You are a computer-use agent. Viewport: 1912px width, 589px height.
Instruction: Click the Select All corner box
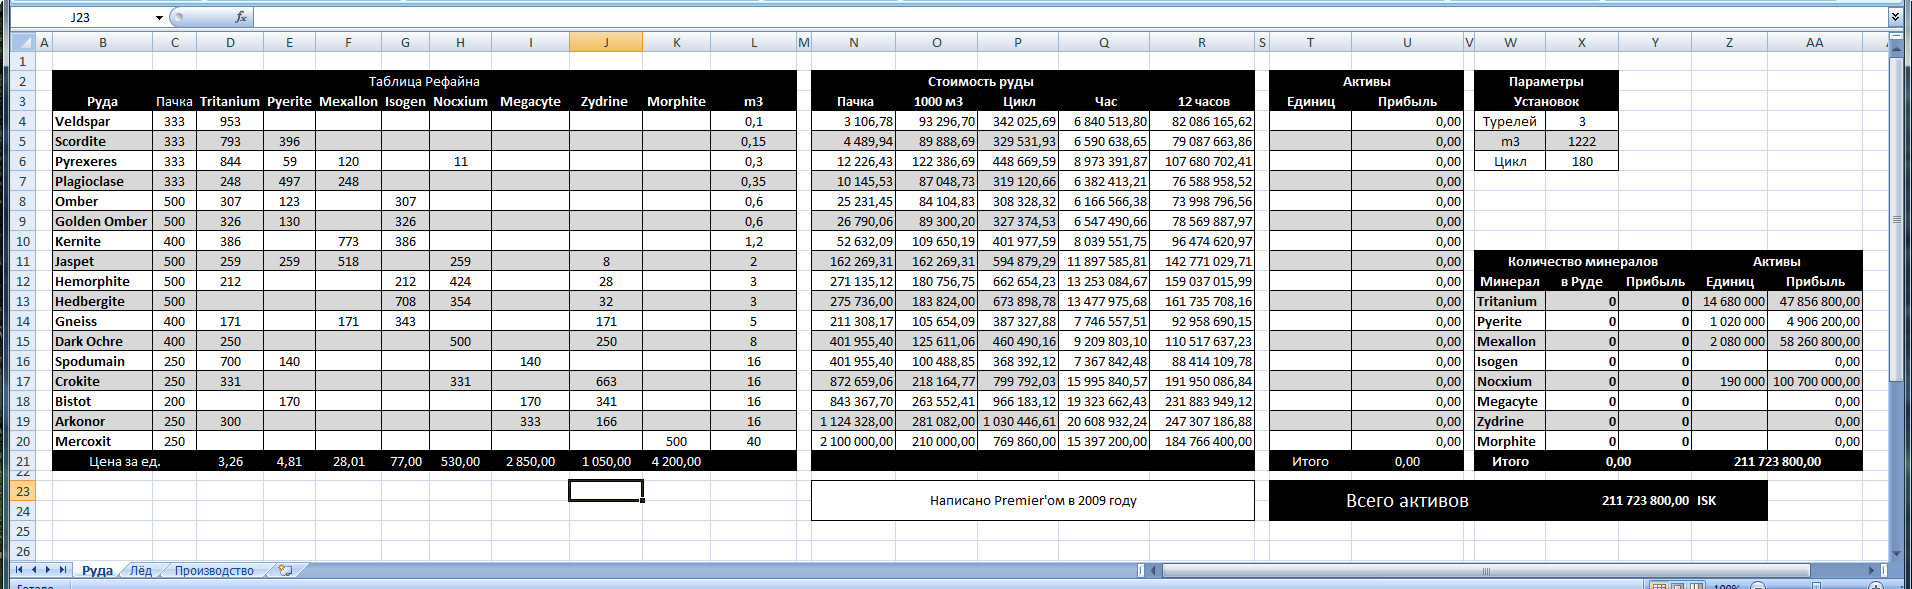coord(23,42)
